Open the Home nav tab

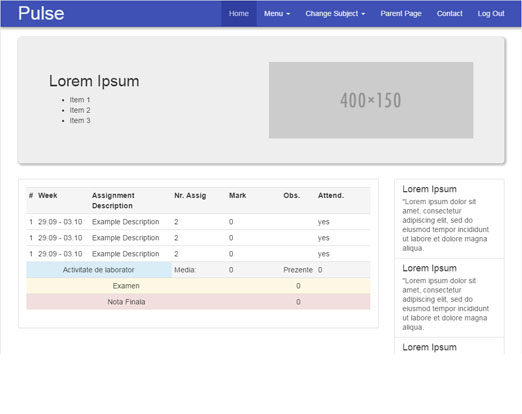click(x=239, y=14)
